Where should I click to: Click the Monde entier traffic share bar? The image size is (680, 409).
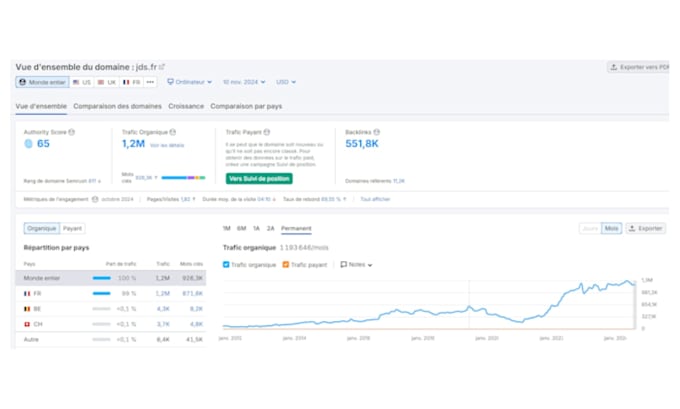click(101, 278)
